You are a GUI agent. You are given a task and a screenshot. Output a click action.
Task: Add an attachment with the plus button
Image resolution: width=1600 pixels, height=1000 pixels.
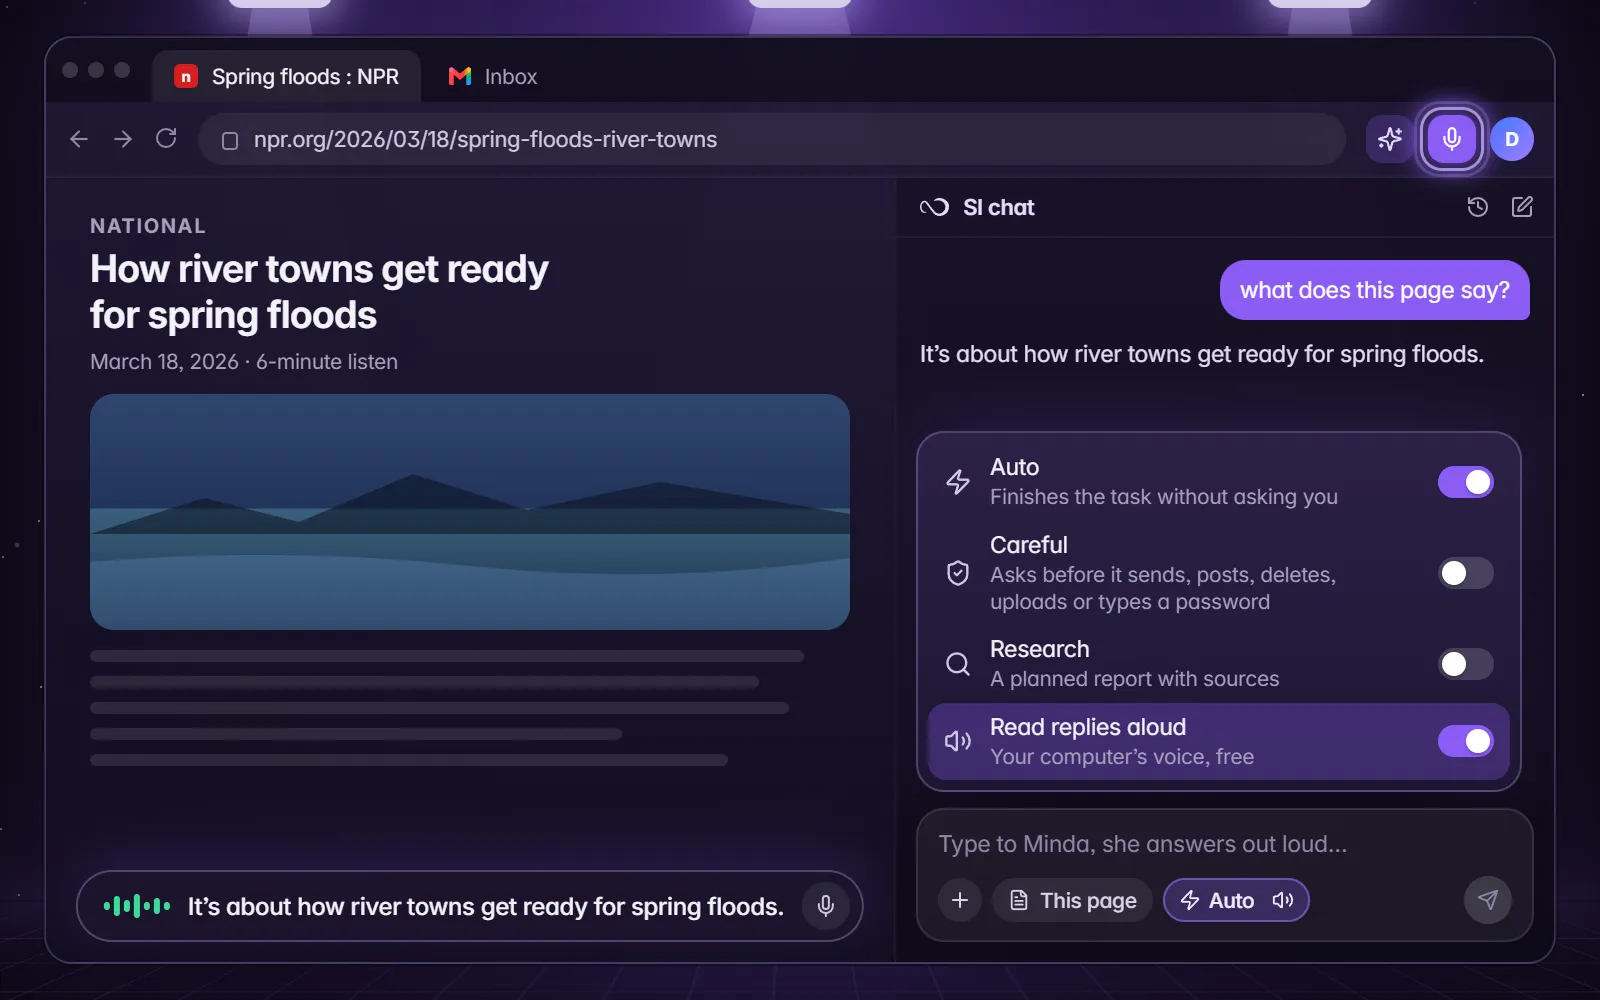960,900
